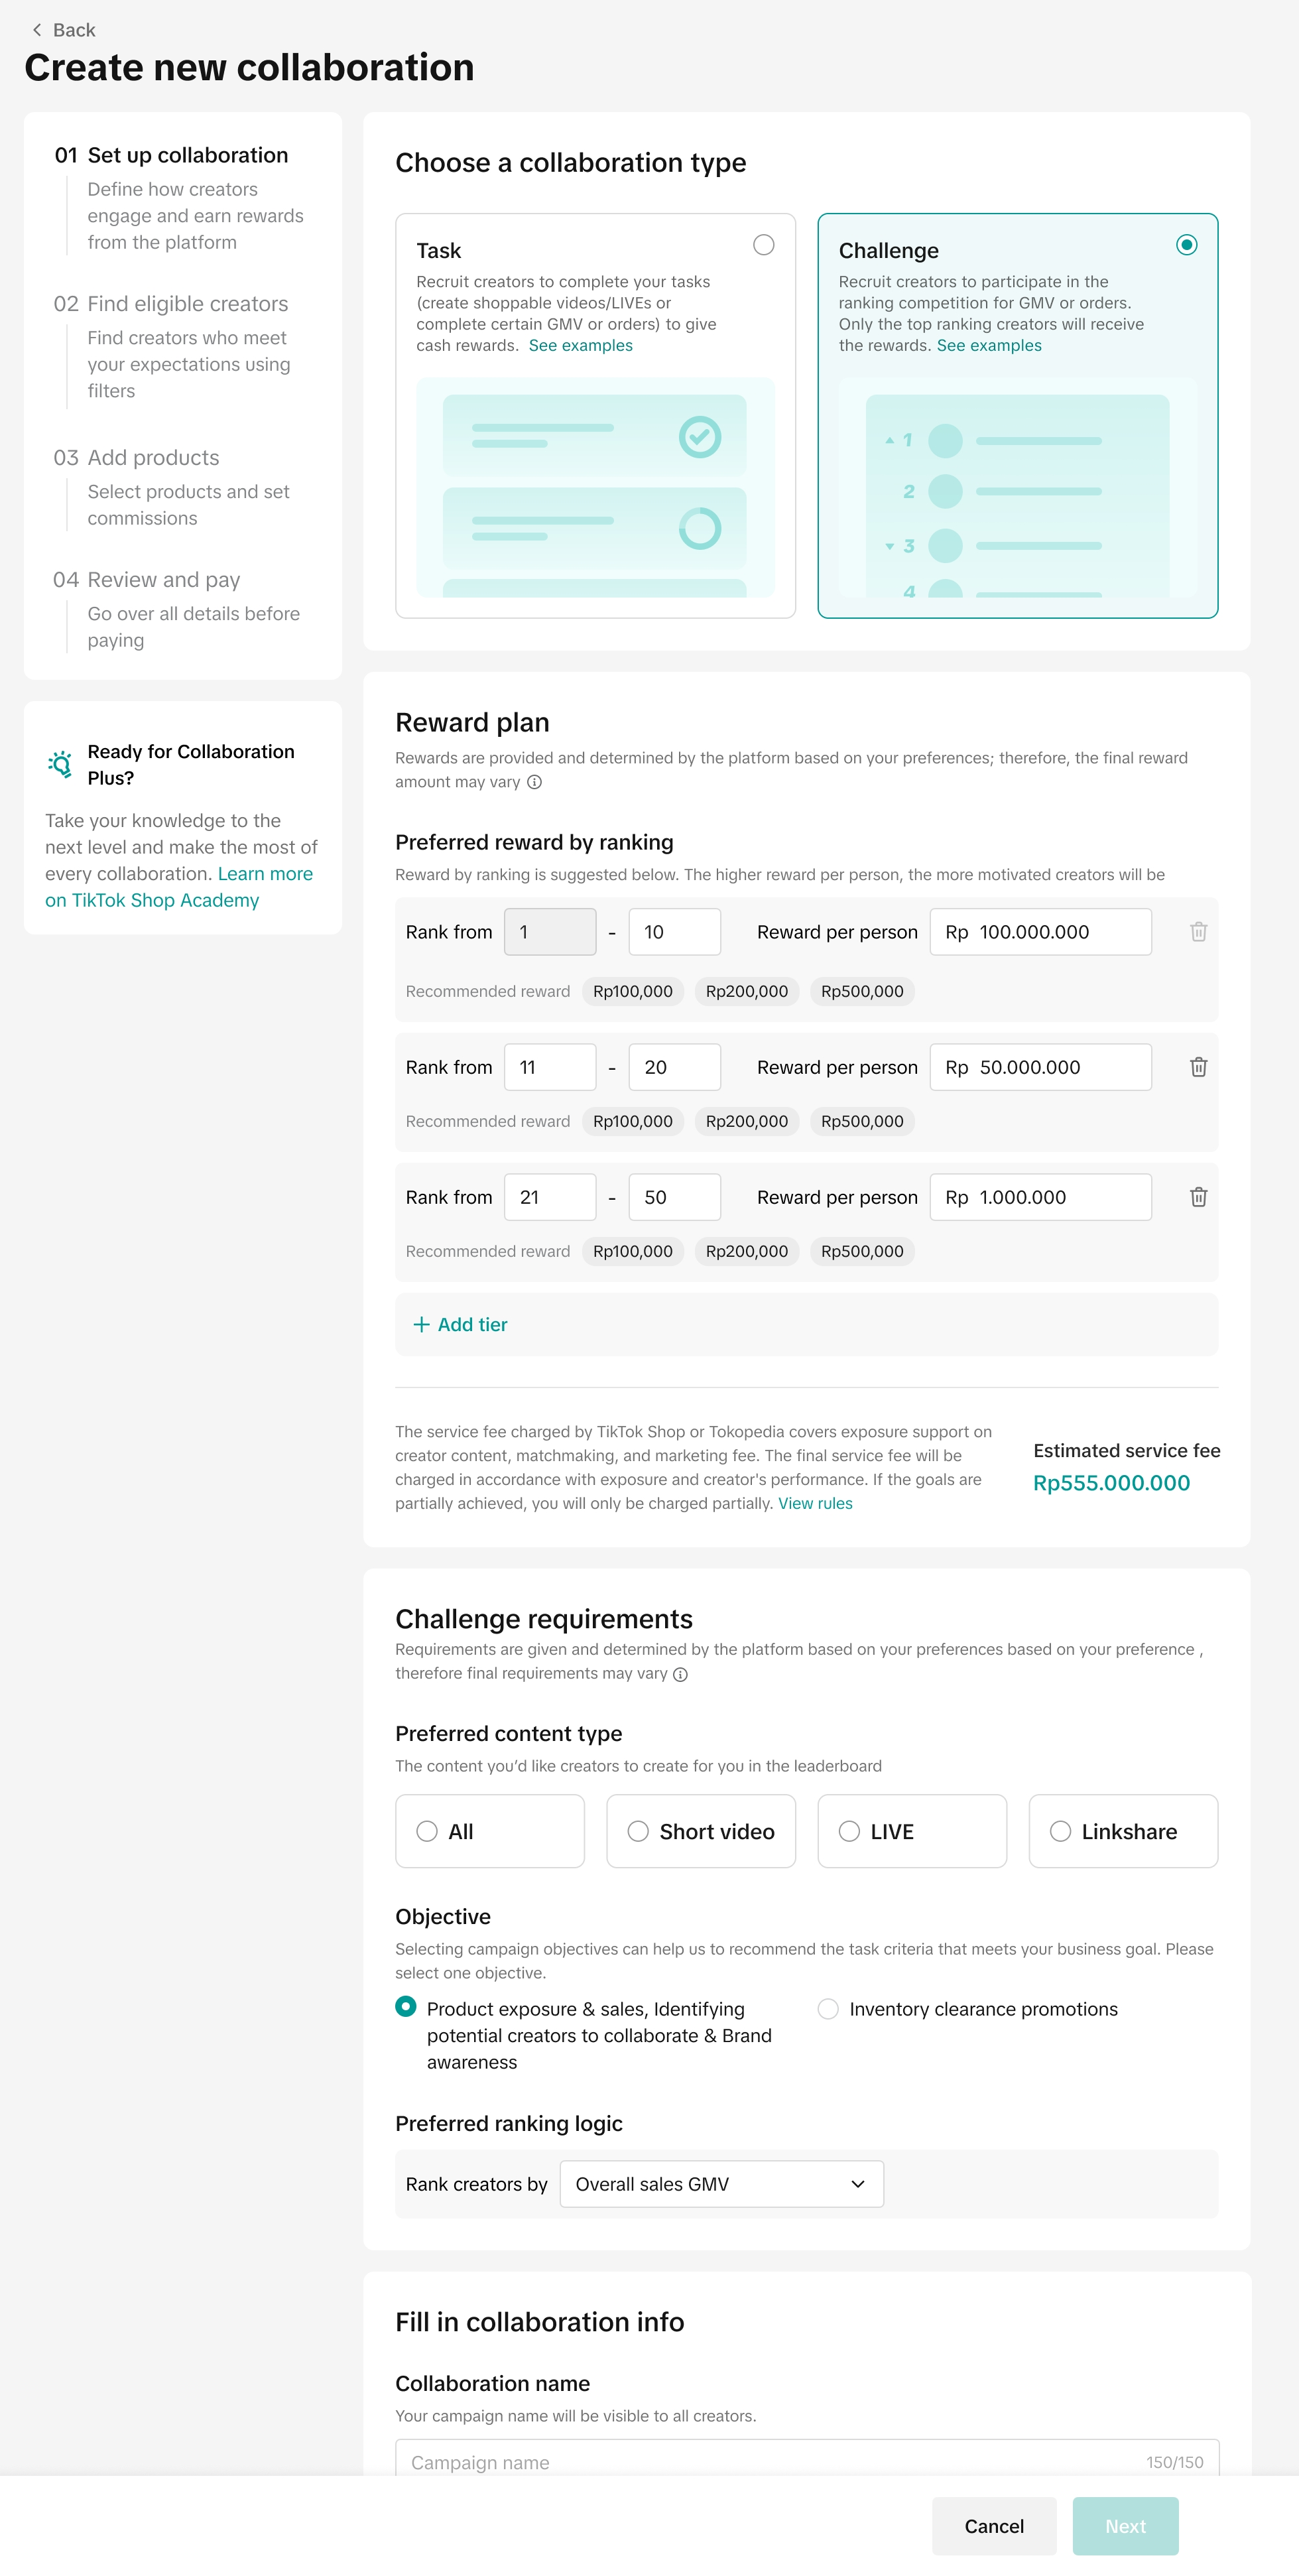Click the lightbulb Collaboration Plus icon
The image size is (1299, 2576).
(x=60, y=764)
